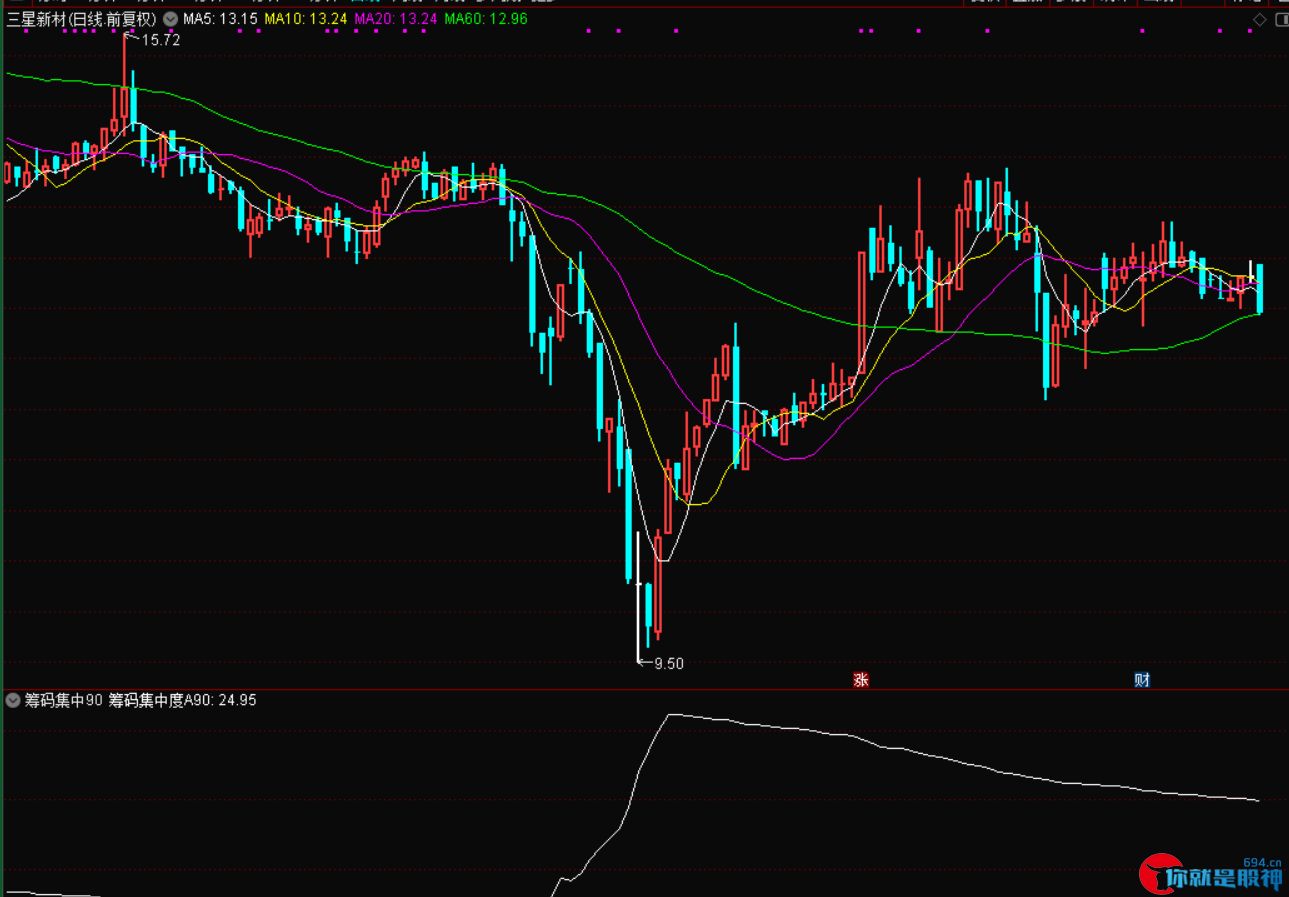Open the blue 财 event marker
This screenshot has height=897, width=1289.
pyautogui.click(x=1142, y=680)
